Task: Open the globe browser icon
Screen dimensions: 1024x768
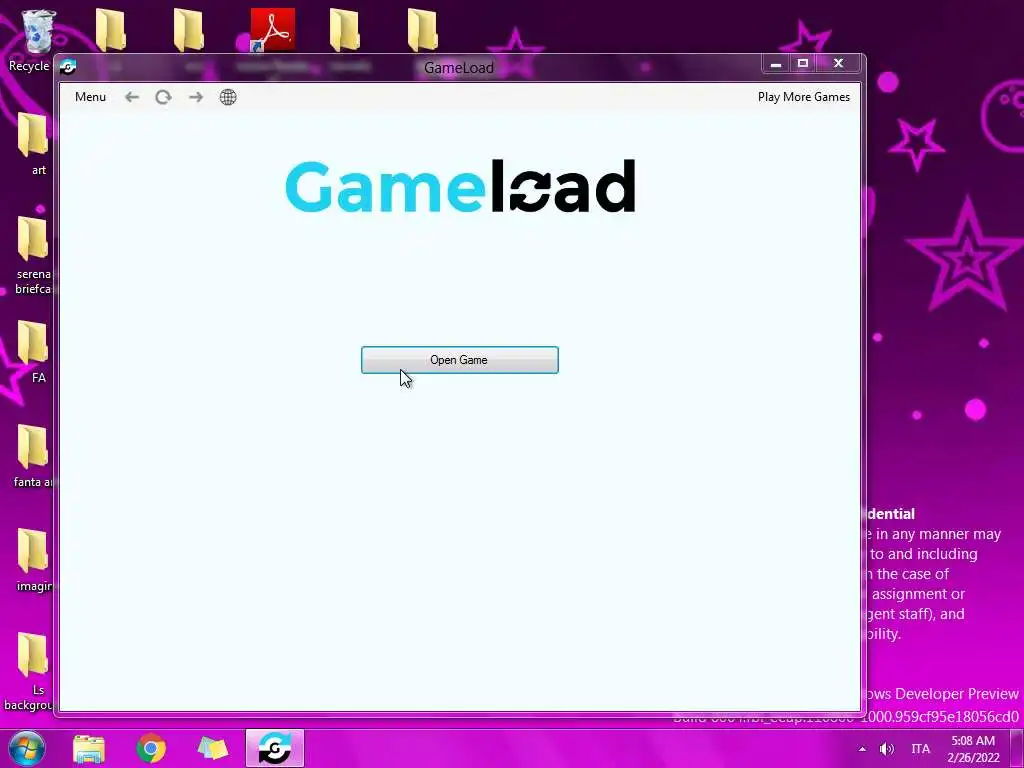Action: click(x=228, y=97)
